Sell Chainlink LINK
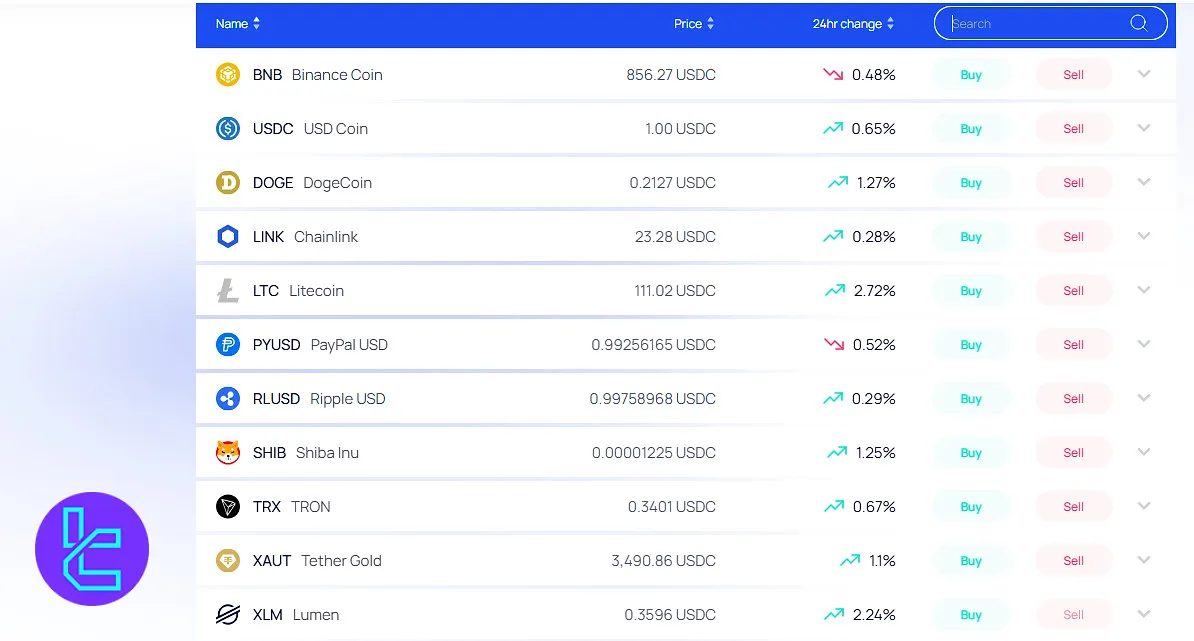Screen dimensions: 1194x641 pos(1074,237)
